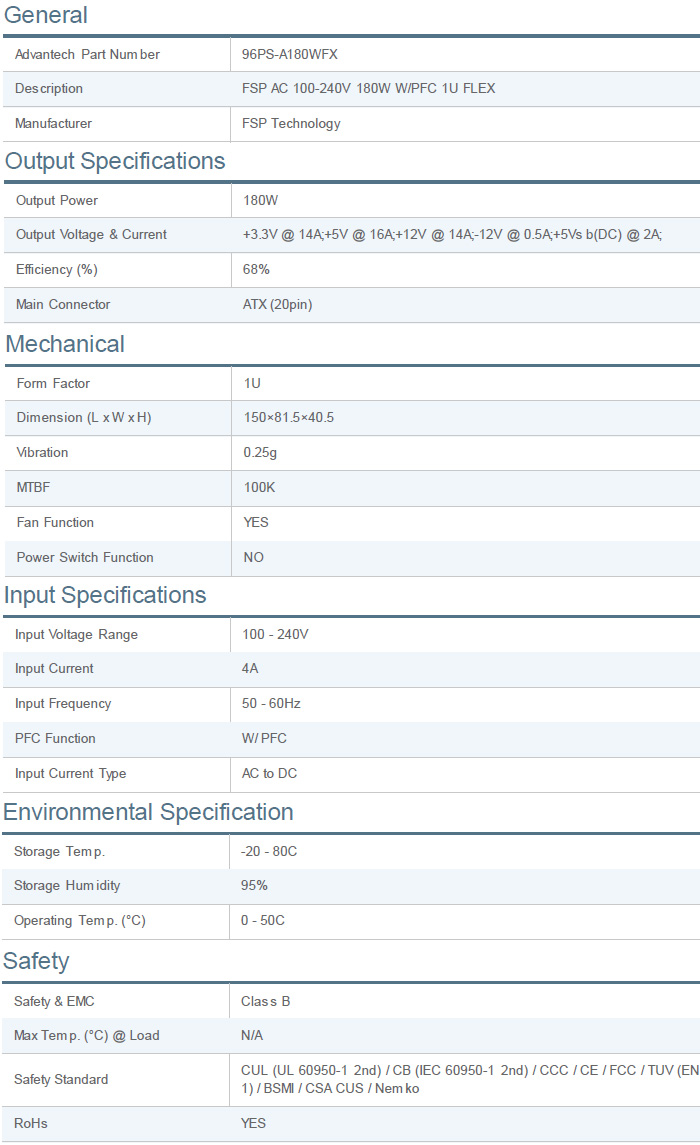Screen dimensions: 700x1145
Task: Select the part number 96PS-A180WFX
Action: pyautogui.click(x=296, y=54)
